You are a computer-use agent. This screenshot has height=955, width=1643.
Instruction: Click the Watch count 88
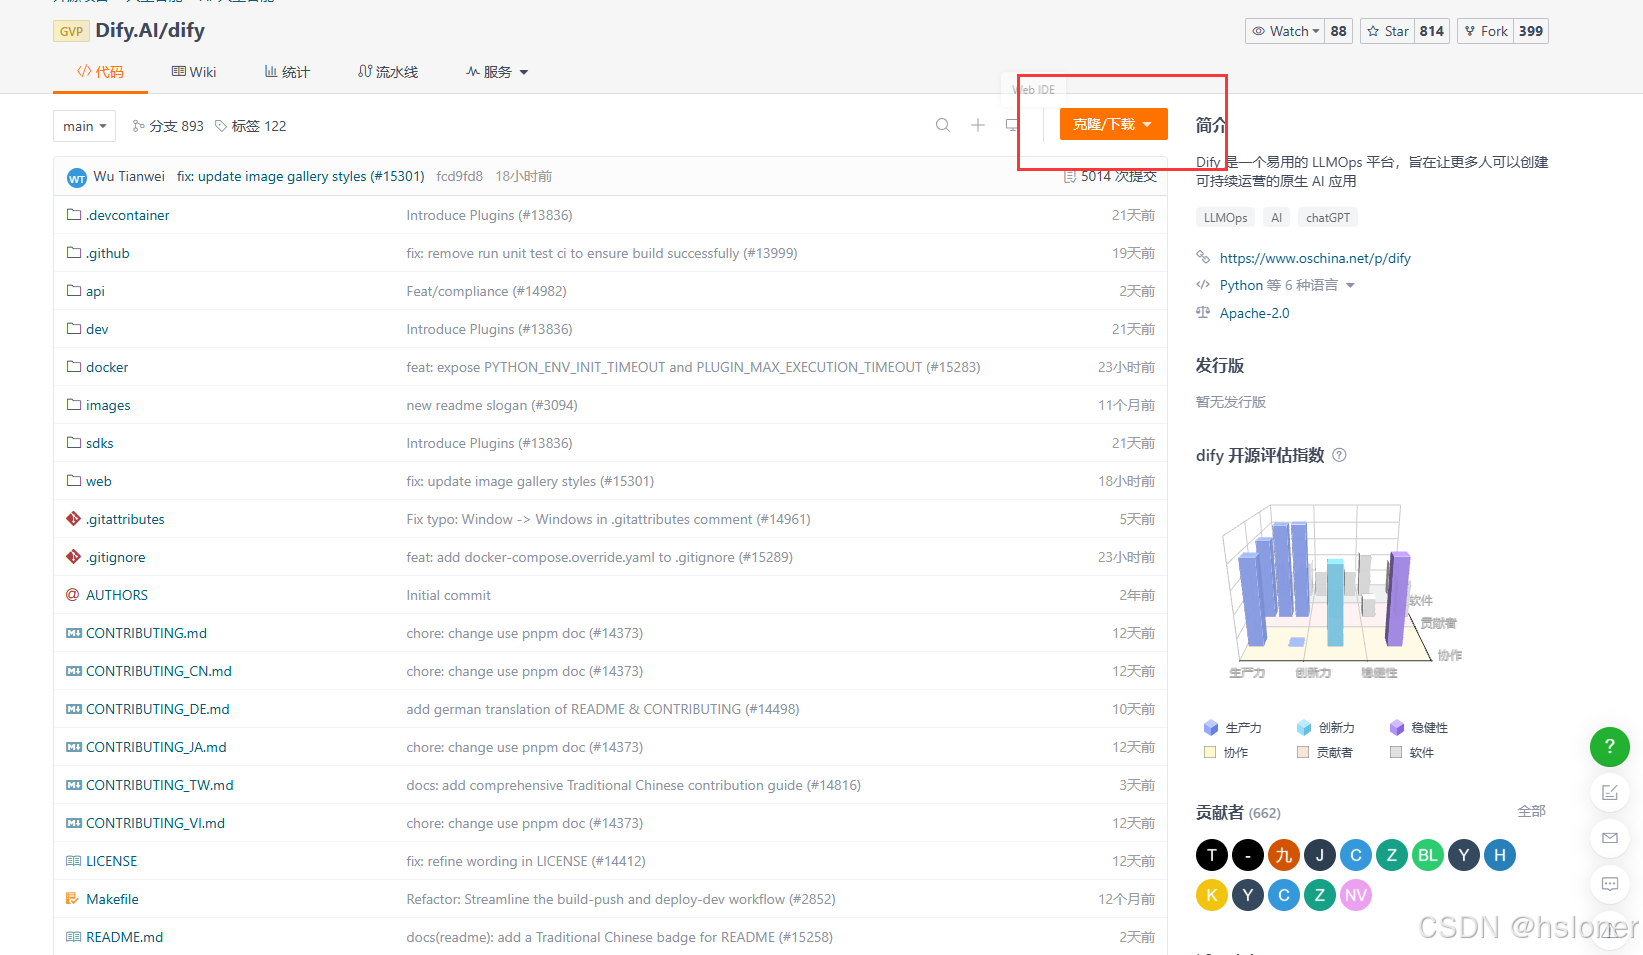1339,31
